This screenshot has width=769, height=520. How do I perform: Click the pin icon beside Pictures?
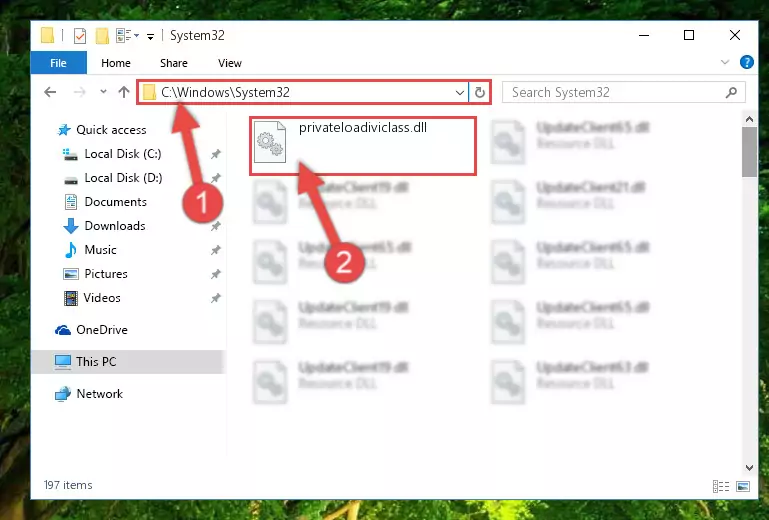215,274
